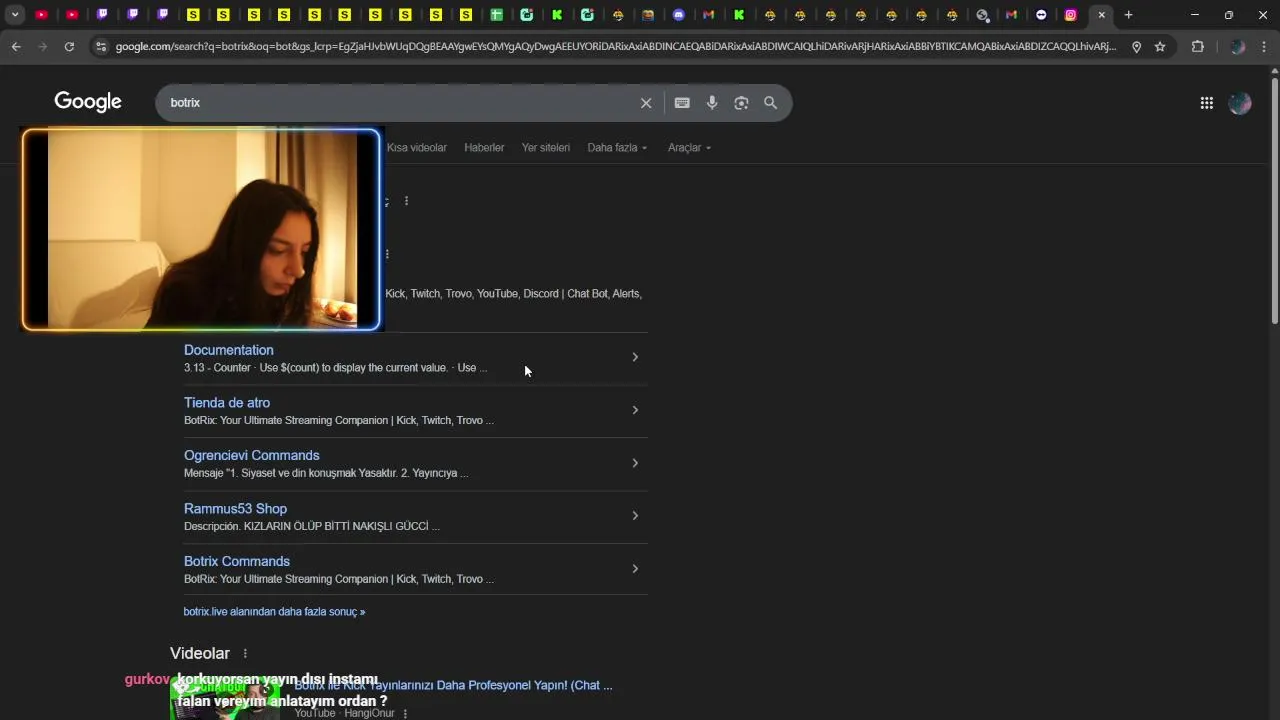Click the 3.13 - Counter snippet text
Image resolution: width=1280 pixels, height=720 pixels.
[335, 368]
